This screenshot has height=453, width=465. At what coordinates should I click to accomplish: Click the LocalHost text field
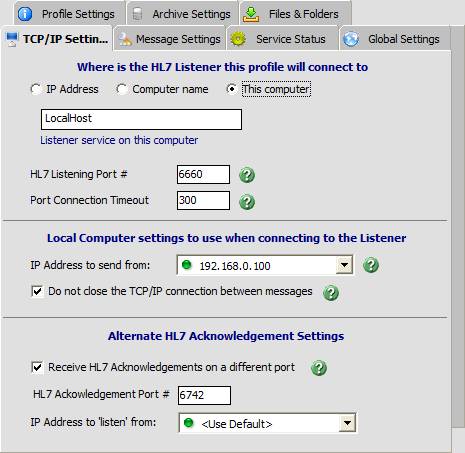tap(141, 119)
